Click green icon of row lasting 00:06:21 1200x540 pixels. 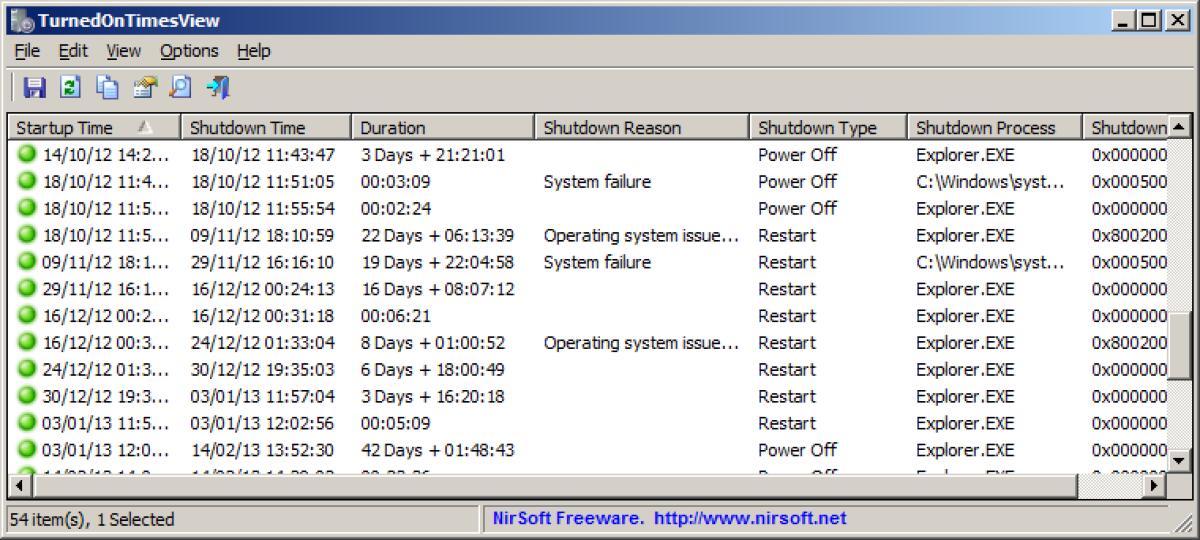coord(27,316)
